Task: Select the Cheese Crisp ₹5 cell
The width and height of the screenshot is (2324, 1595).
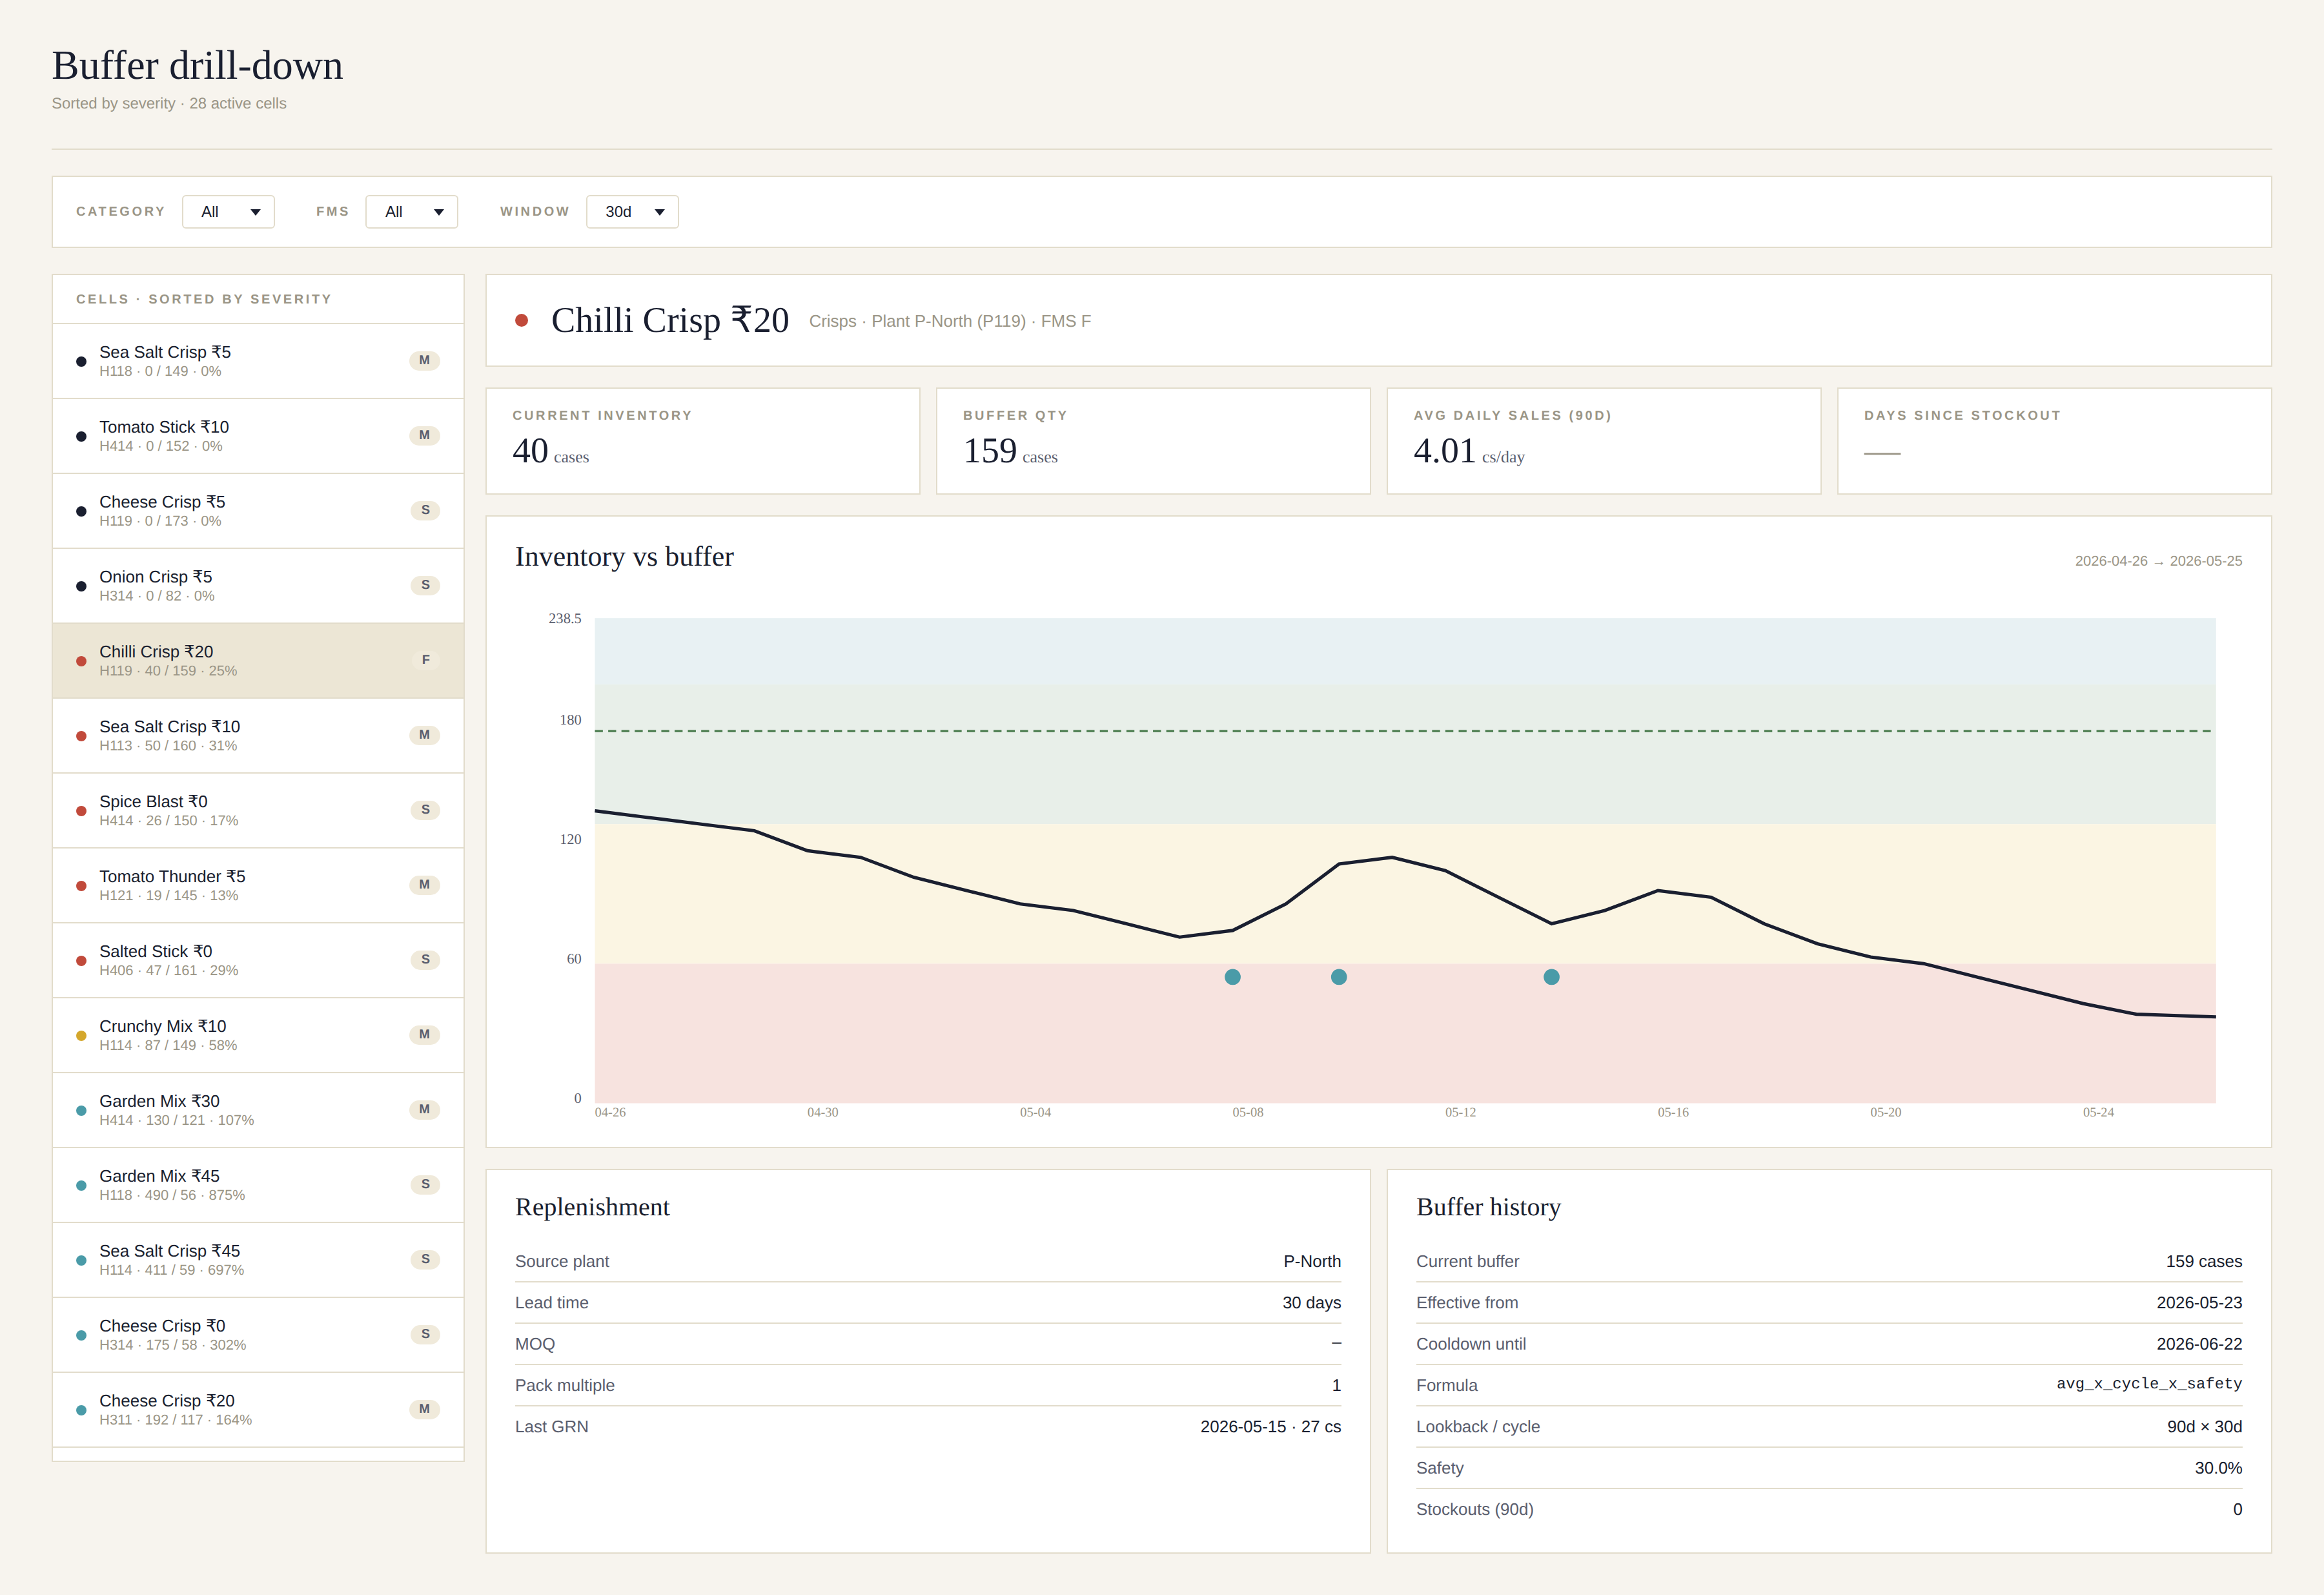Action: (x=258, y=511)
